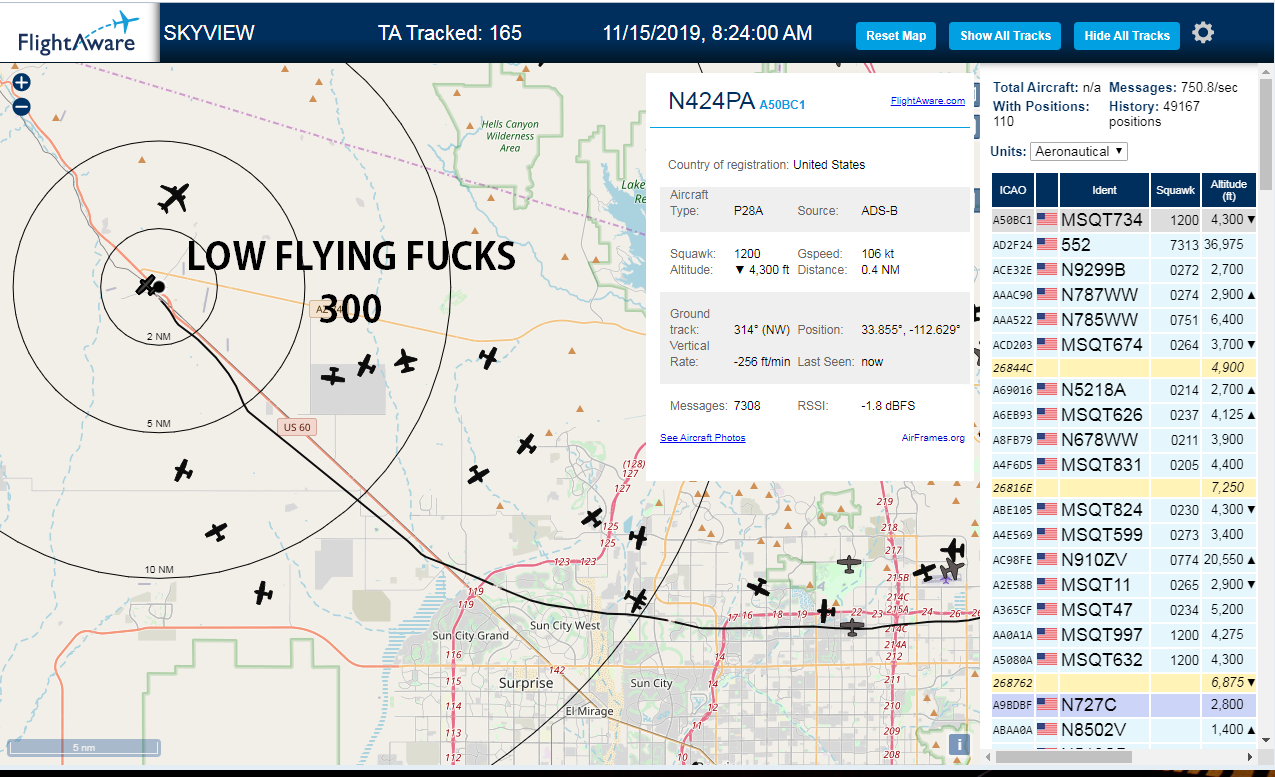1275x777 pixels.
Task: Click the A50BC1 hex code beside N424PA
Action: pyautogui.click(x=782, y=104)
